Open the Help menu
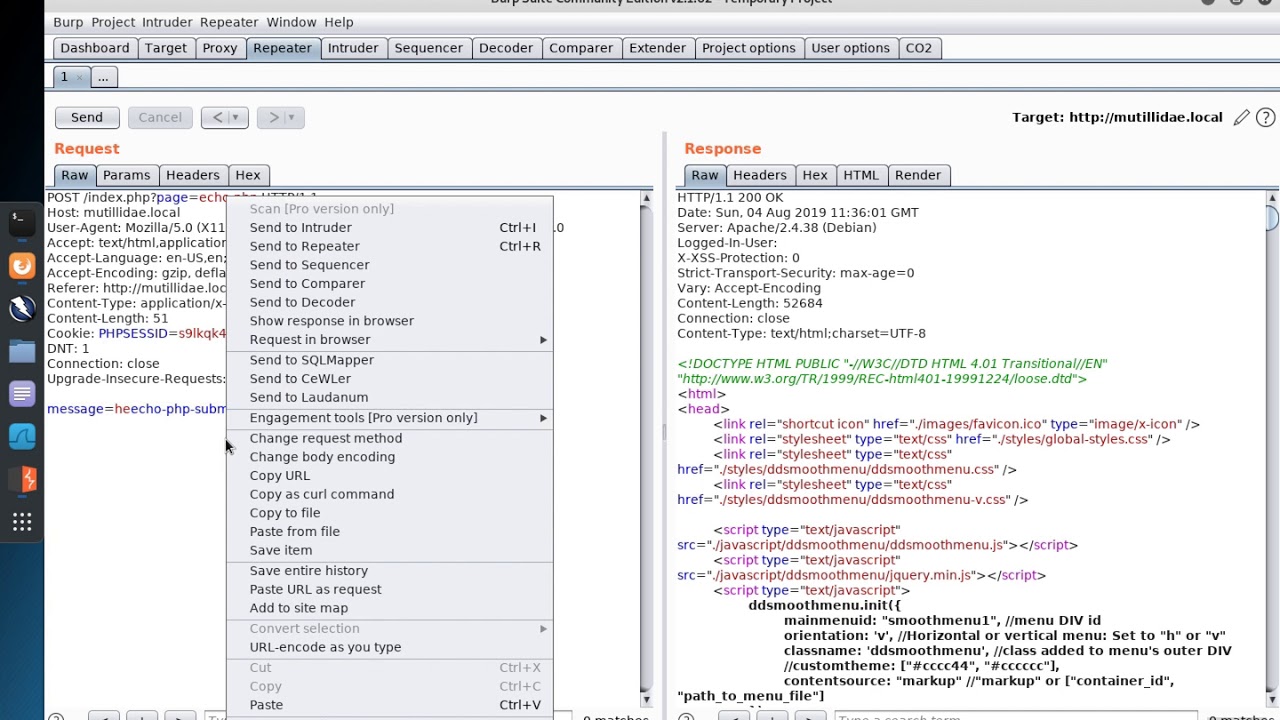Image resolution: width=1280 pixels, height=720 pixels. pyautogui.click(x=339, y=22)
